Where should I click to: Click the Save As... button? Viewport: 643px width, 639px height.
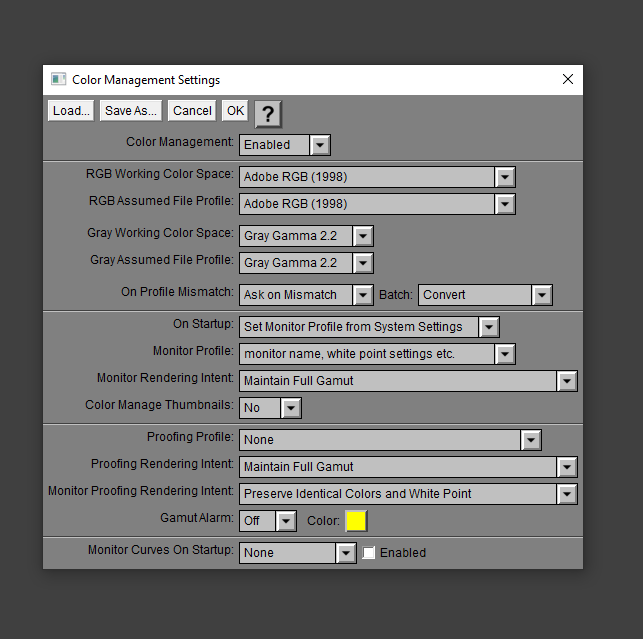(x=131, y=111)
